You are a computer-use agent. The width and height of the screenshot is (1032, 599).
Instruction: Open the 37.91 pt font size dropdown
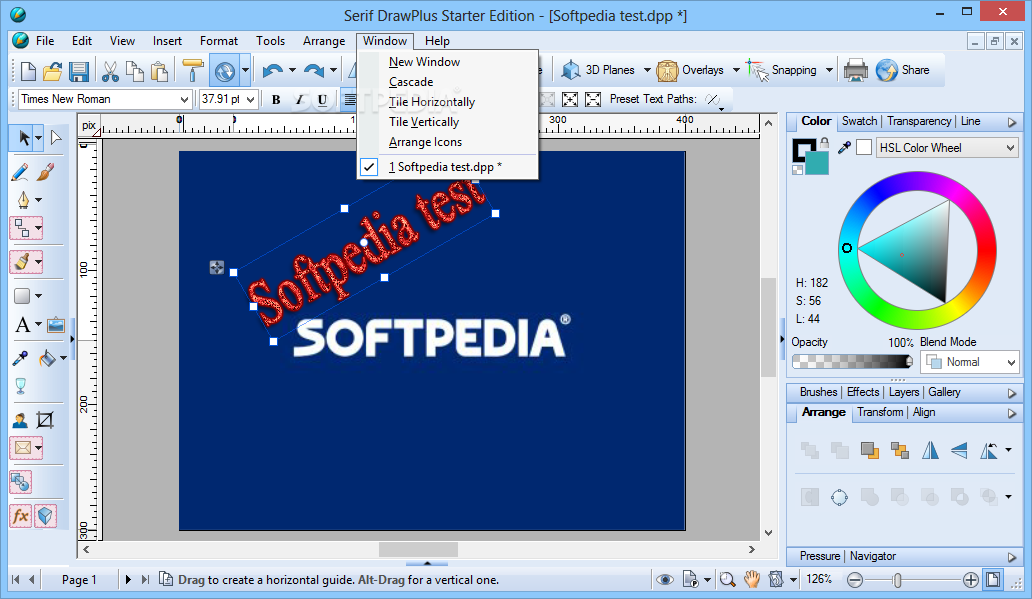coord(250,99)
